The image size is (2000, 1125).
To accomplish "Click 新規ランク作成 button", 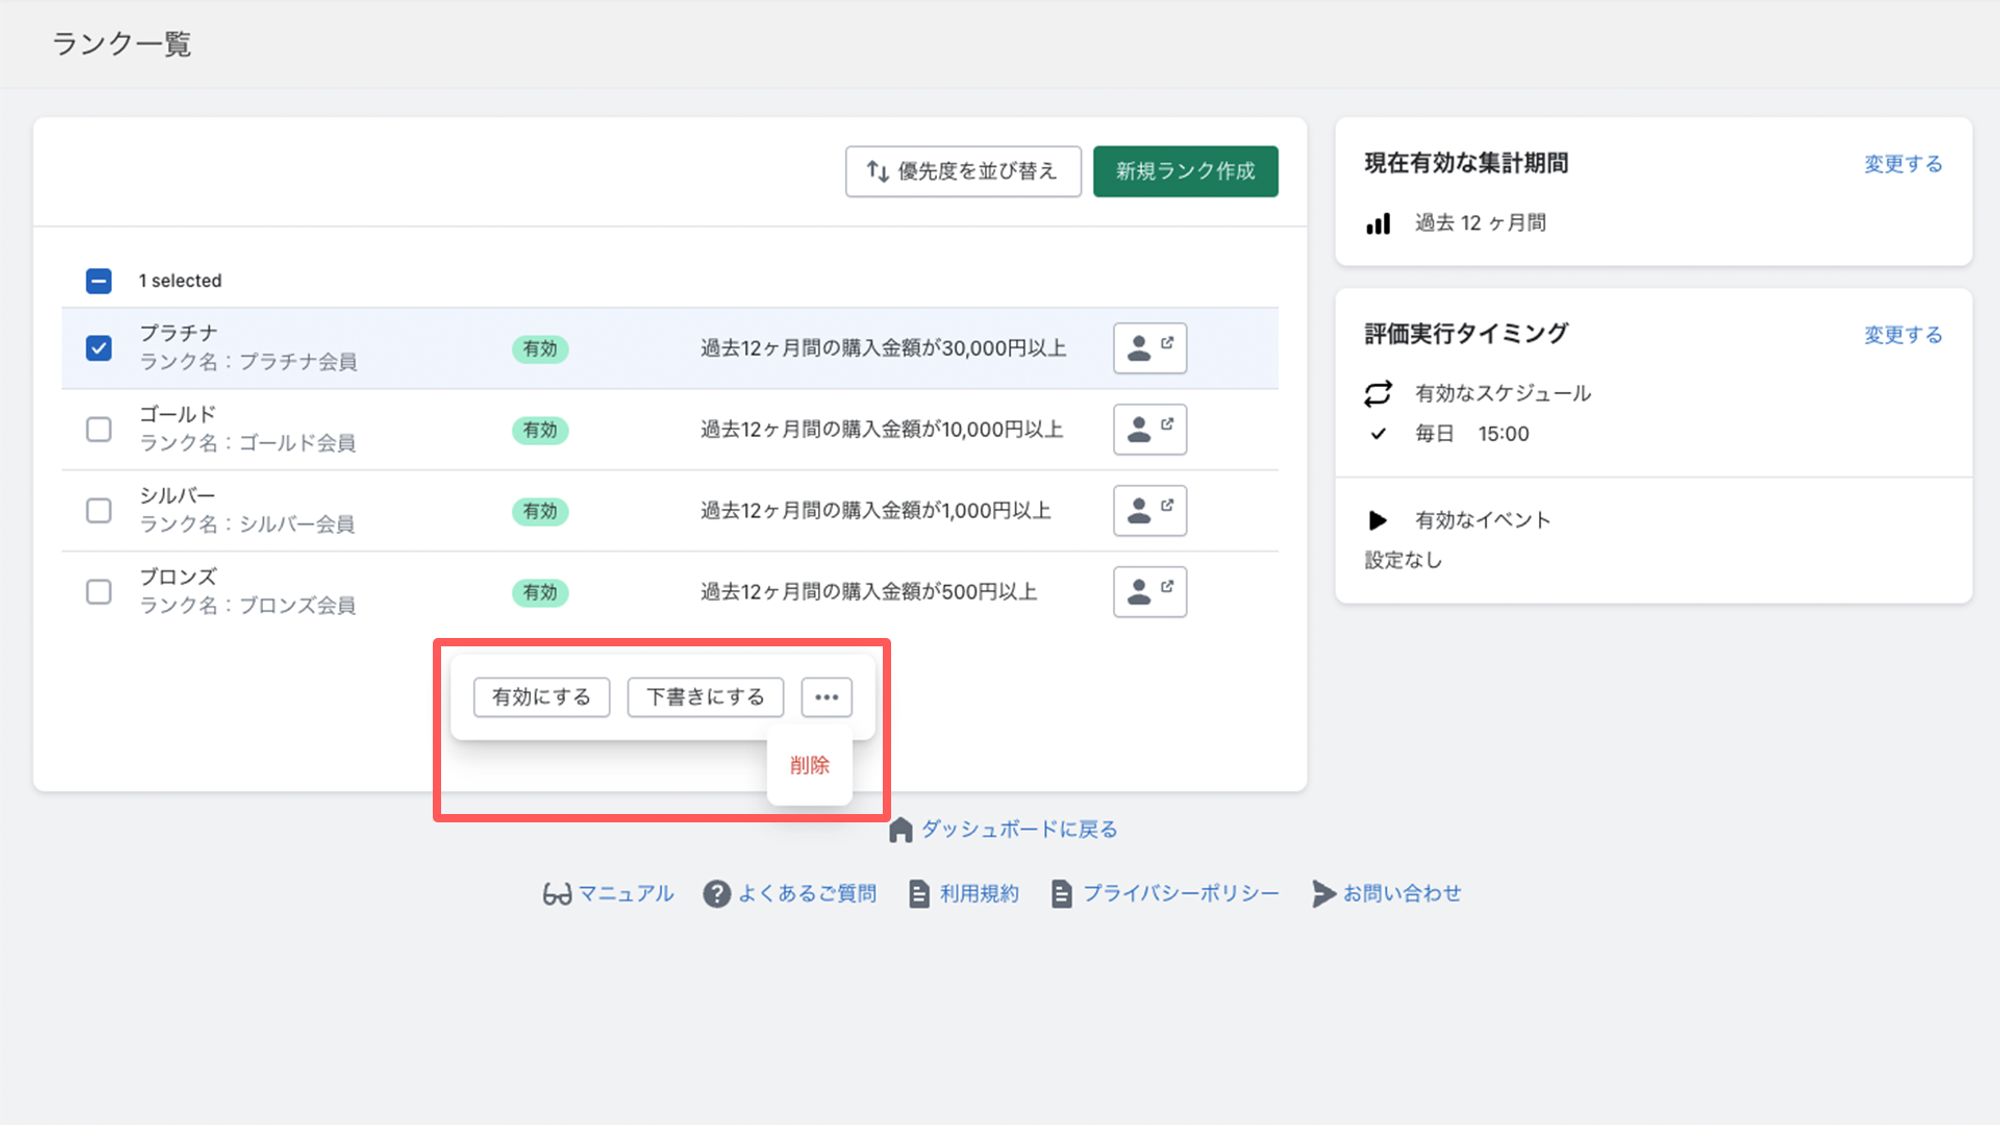I will coord(1185,171).
